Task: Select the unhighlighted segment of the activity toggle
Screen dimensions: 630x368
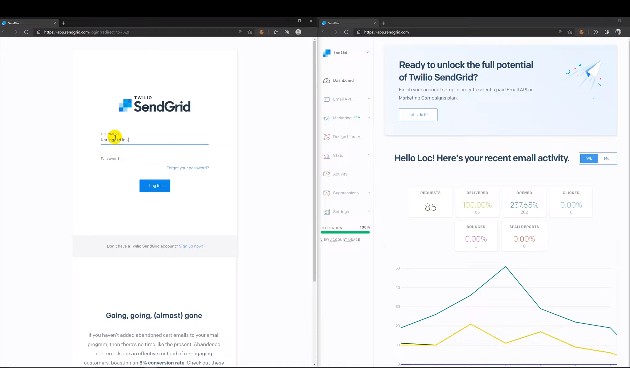Action: (x=607, y=158)
